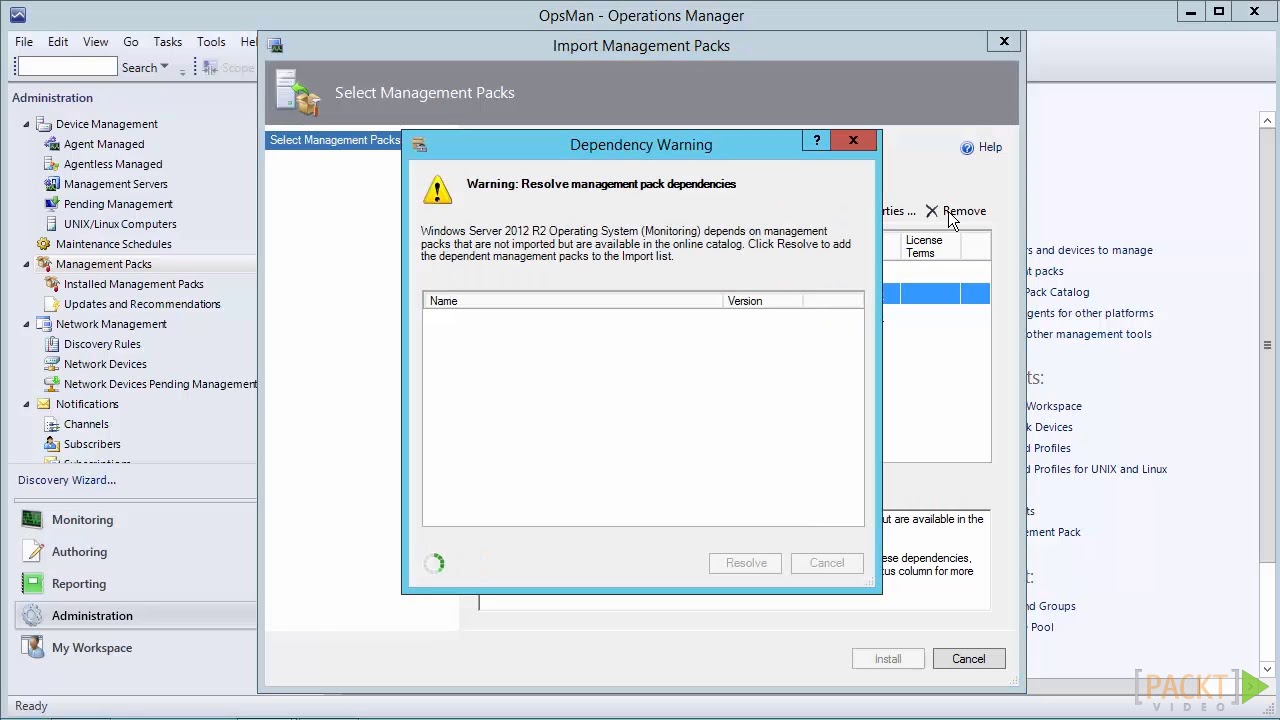Click the Device Management folder icon

(44, 124)
